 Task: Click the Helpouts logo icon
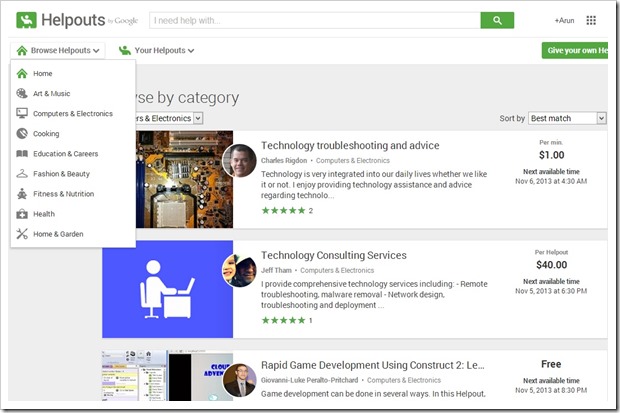click(27, 20)
